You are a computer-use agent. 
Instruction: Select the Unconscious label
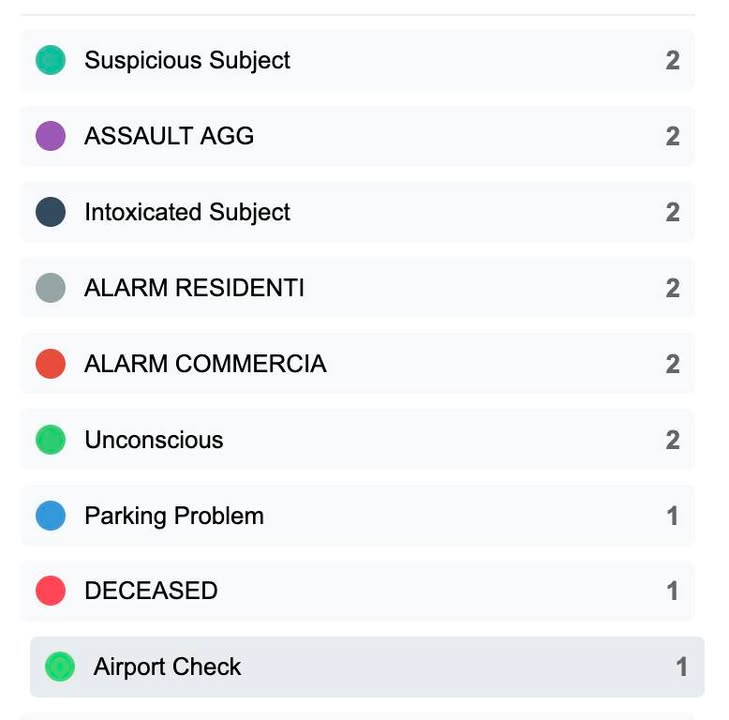pyautogui.click(x=154, y=440)
